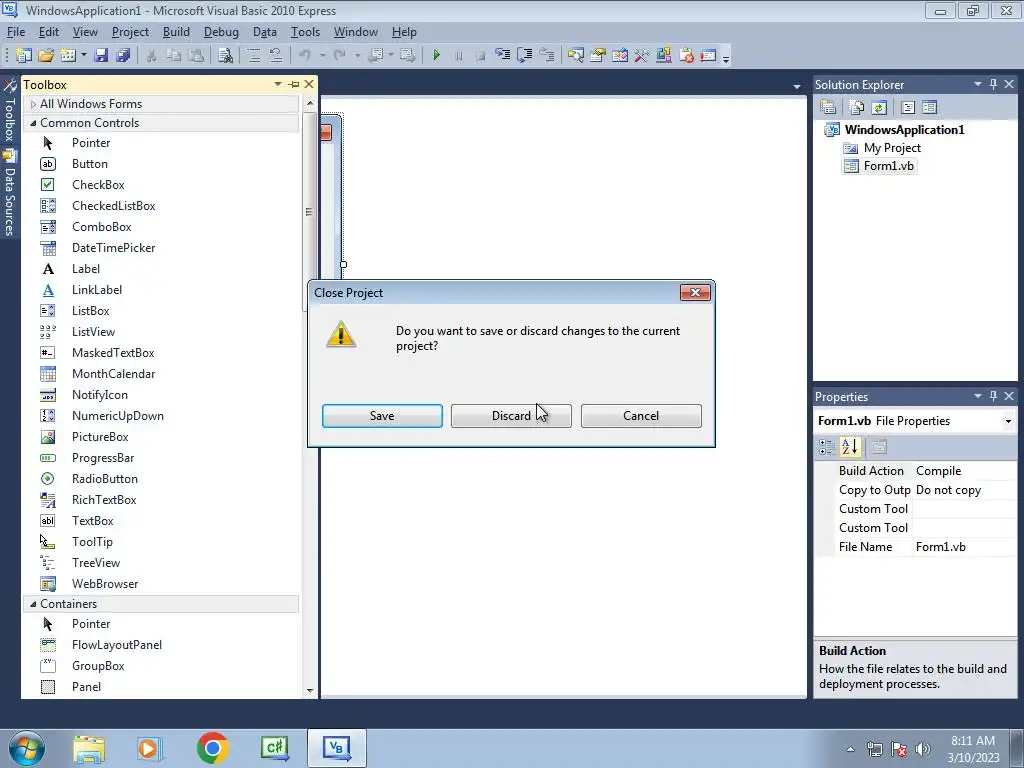The height and width of the screenshot is (768, 1024).
Task: Click auto-hide pin icon of Solution Explorer
Action: pyautogui.click(x=993, y=84)
